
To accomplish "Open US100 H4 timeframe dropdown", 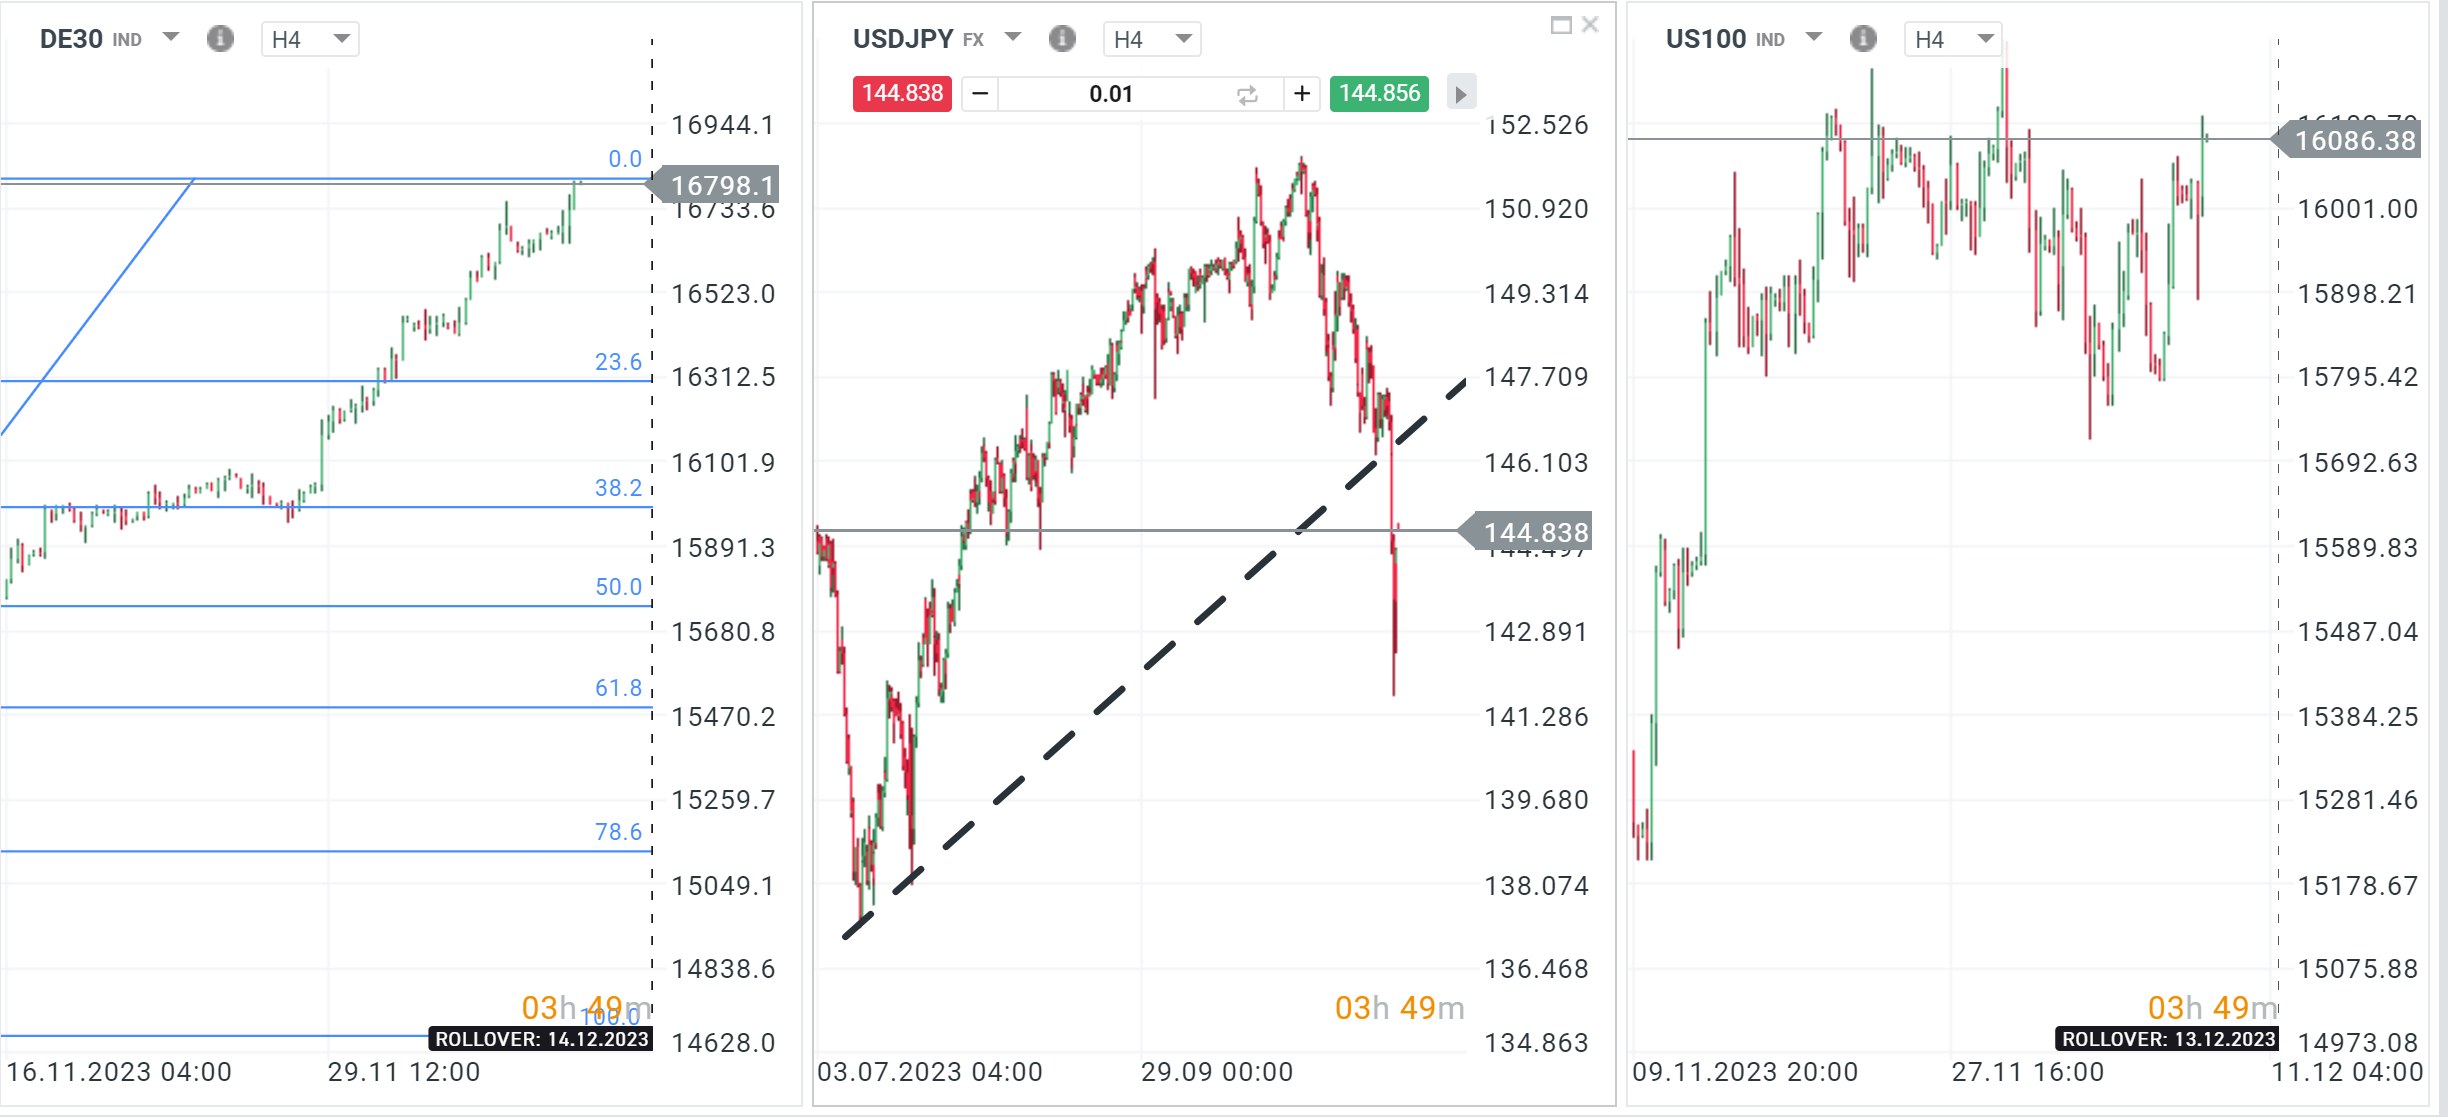I will click(x=1953, y=39).
